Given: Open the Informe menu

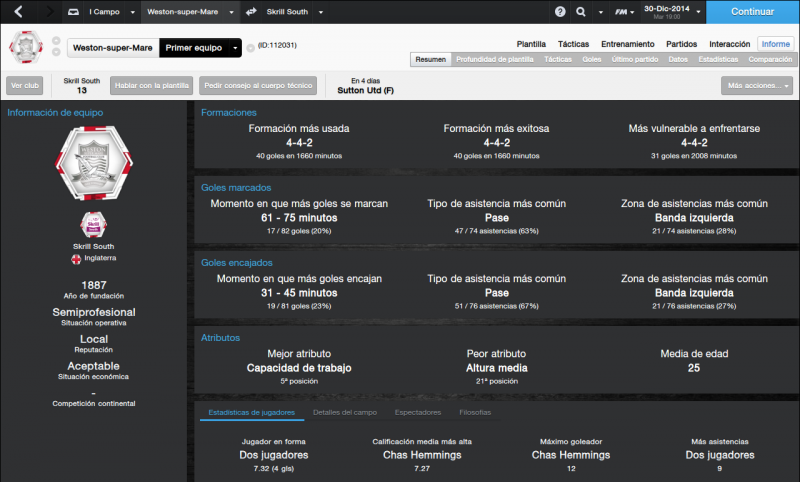Looking at the screenshot, I should pos(776,44).
